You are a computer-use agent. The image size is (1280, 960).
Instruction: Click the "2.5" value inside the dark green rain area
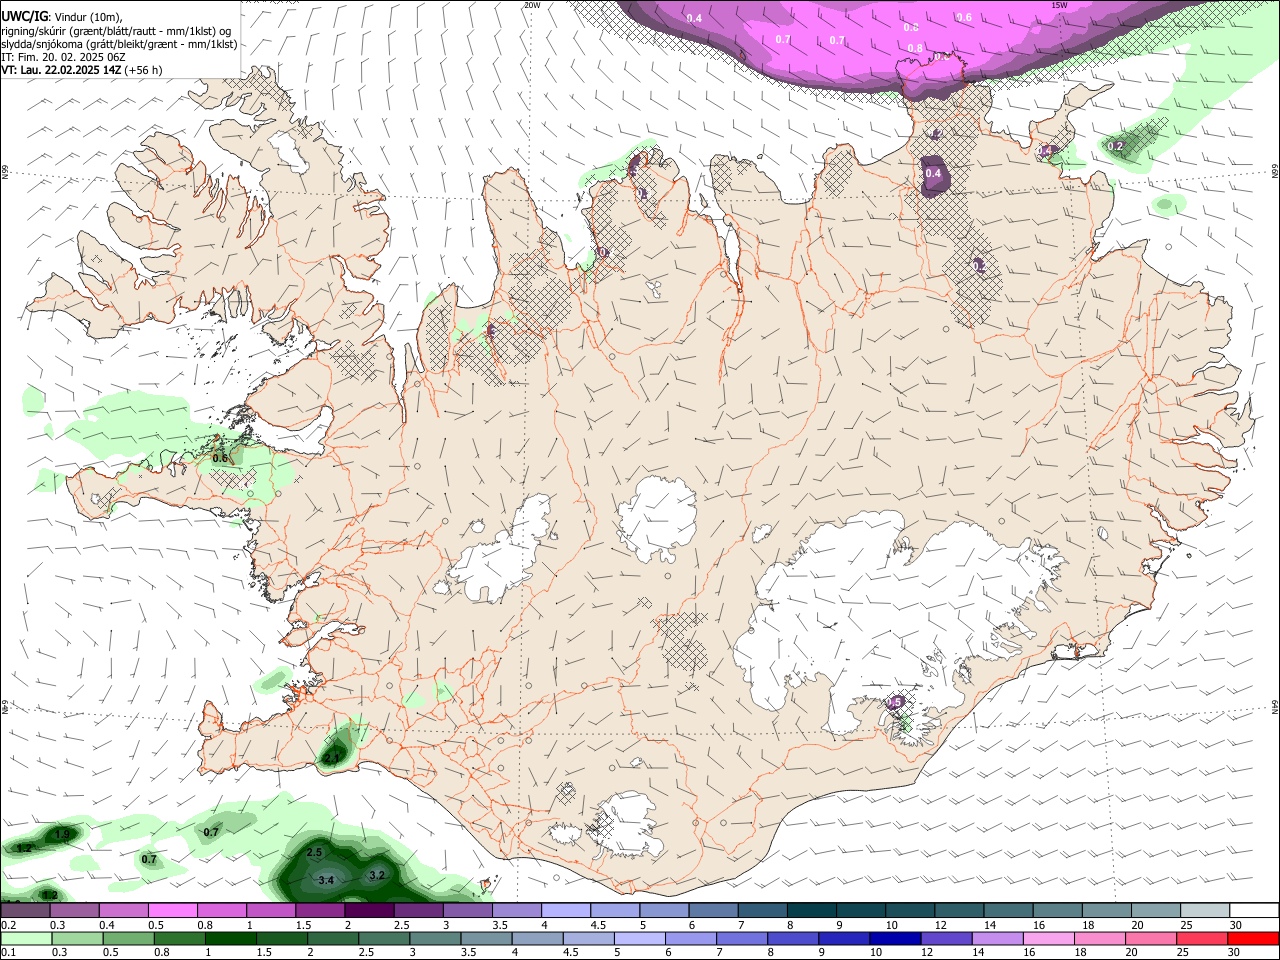click(x=314, y=852)
